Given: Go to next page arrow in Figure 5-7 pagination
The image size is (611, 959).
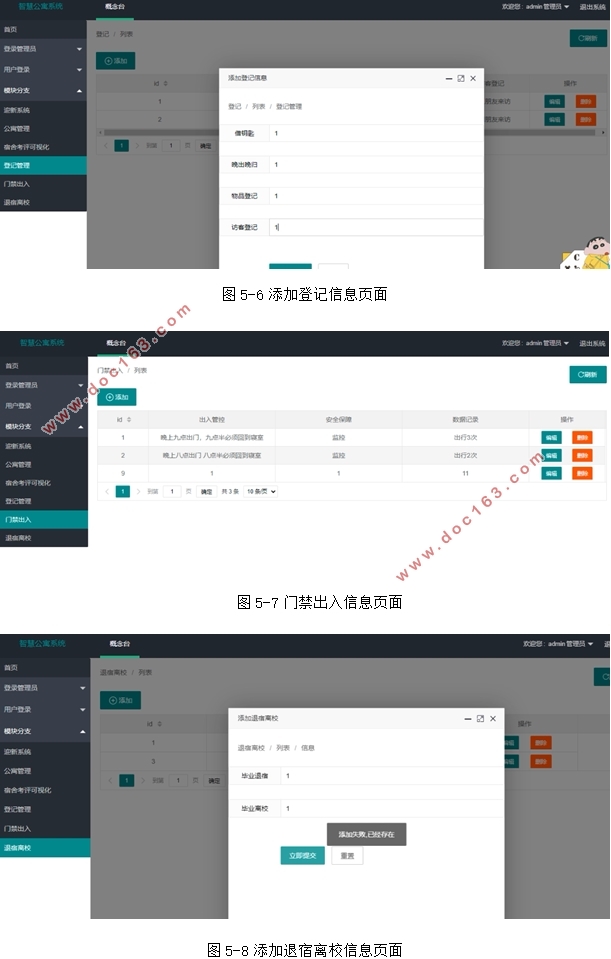Looking at the screenshot, I should [x=138, y=491].
